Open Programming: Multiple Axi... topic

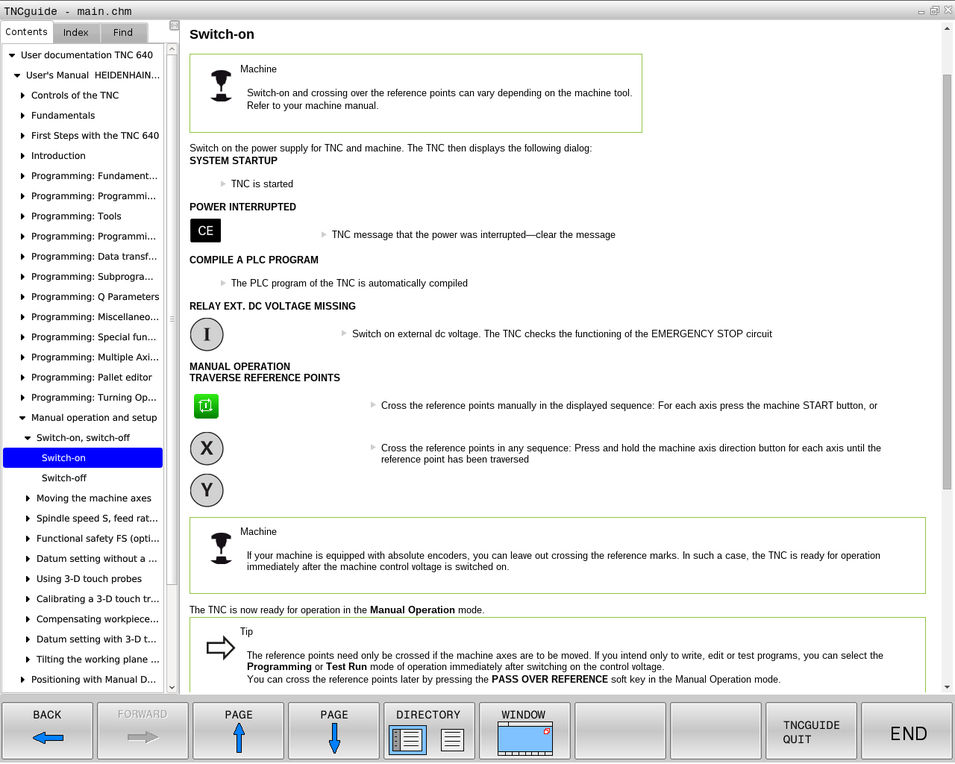[95, 357]
